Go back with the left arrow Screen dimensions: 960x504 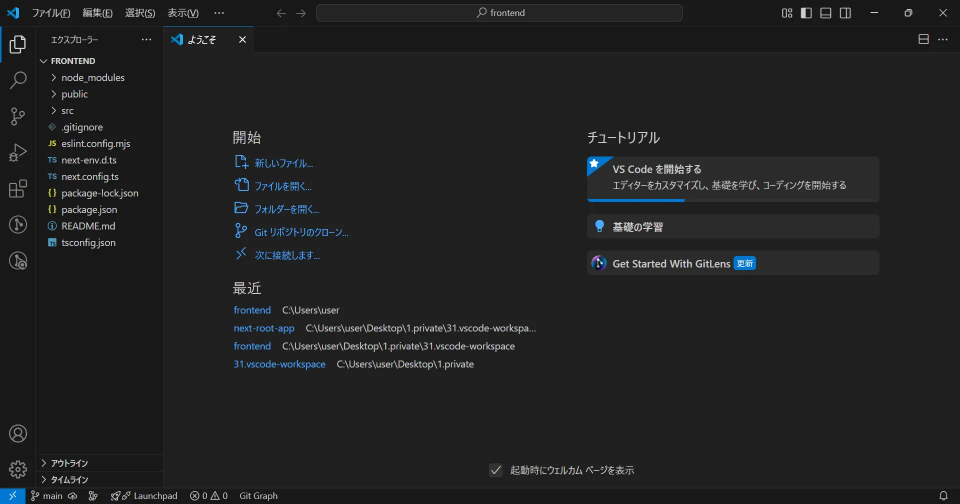281,13
